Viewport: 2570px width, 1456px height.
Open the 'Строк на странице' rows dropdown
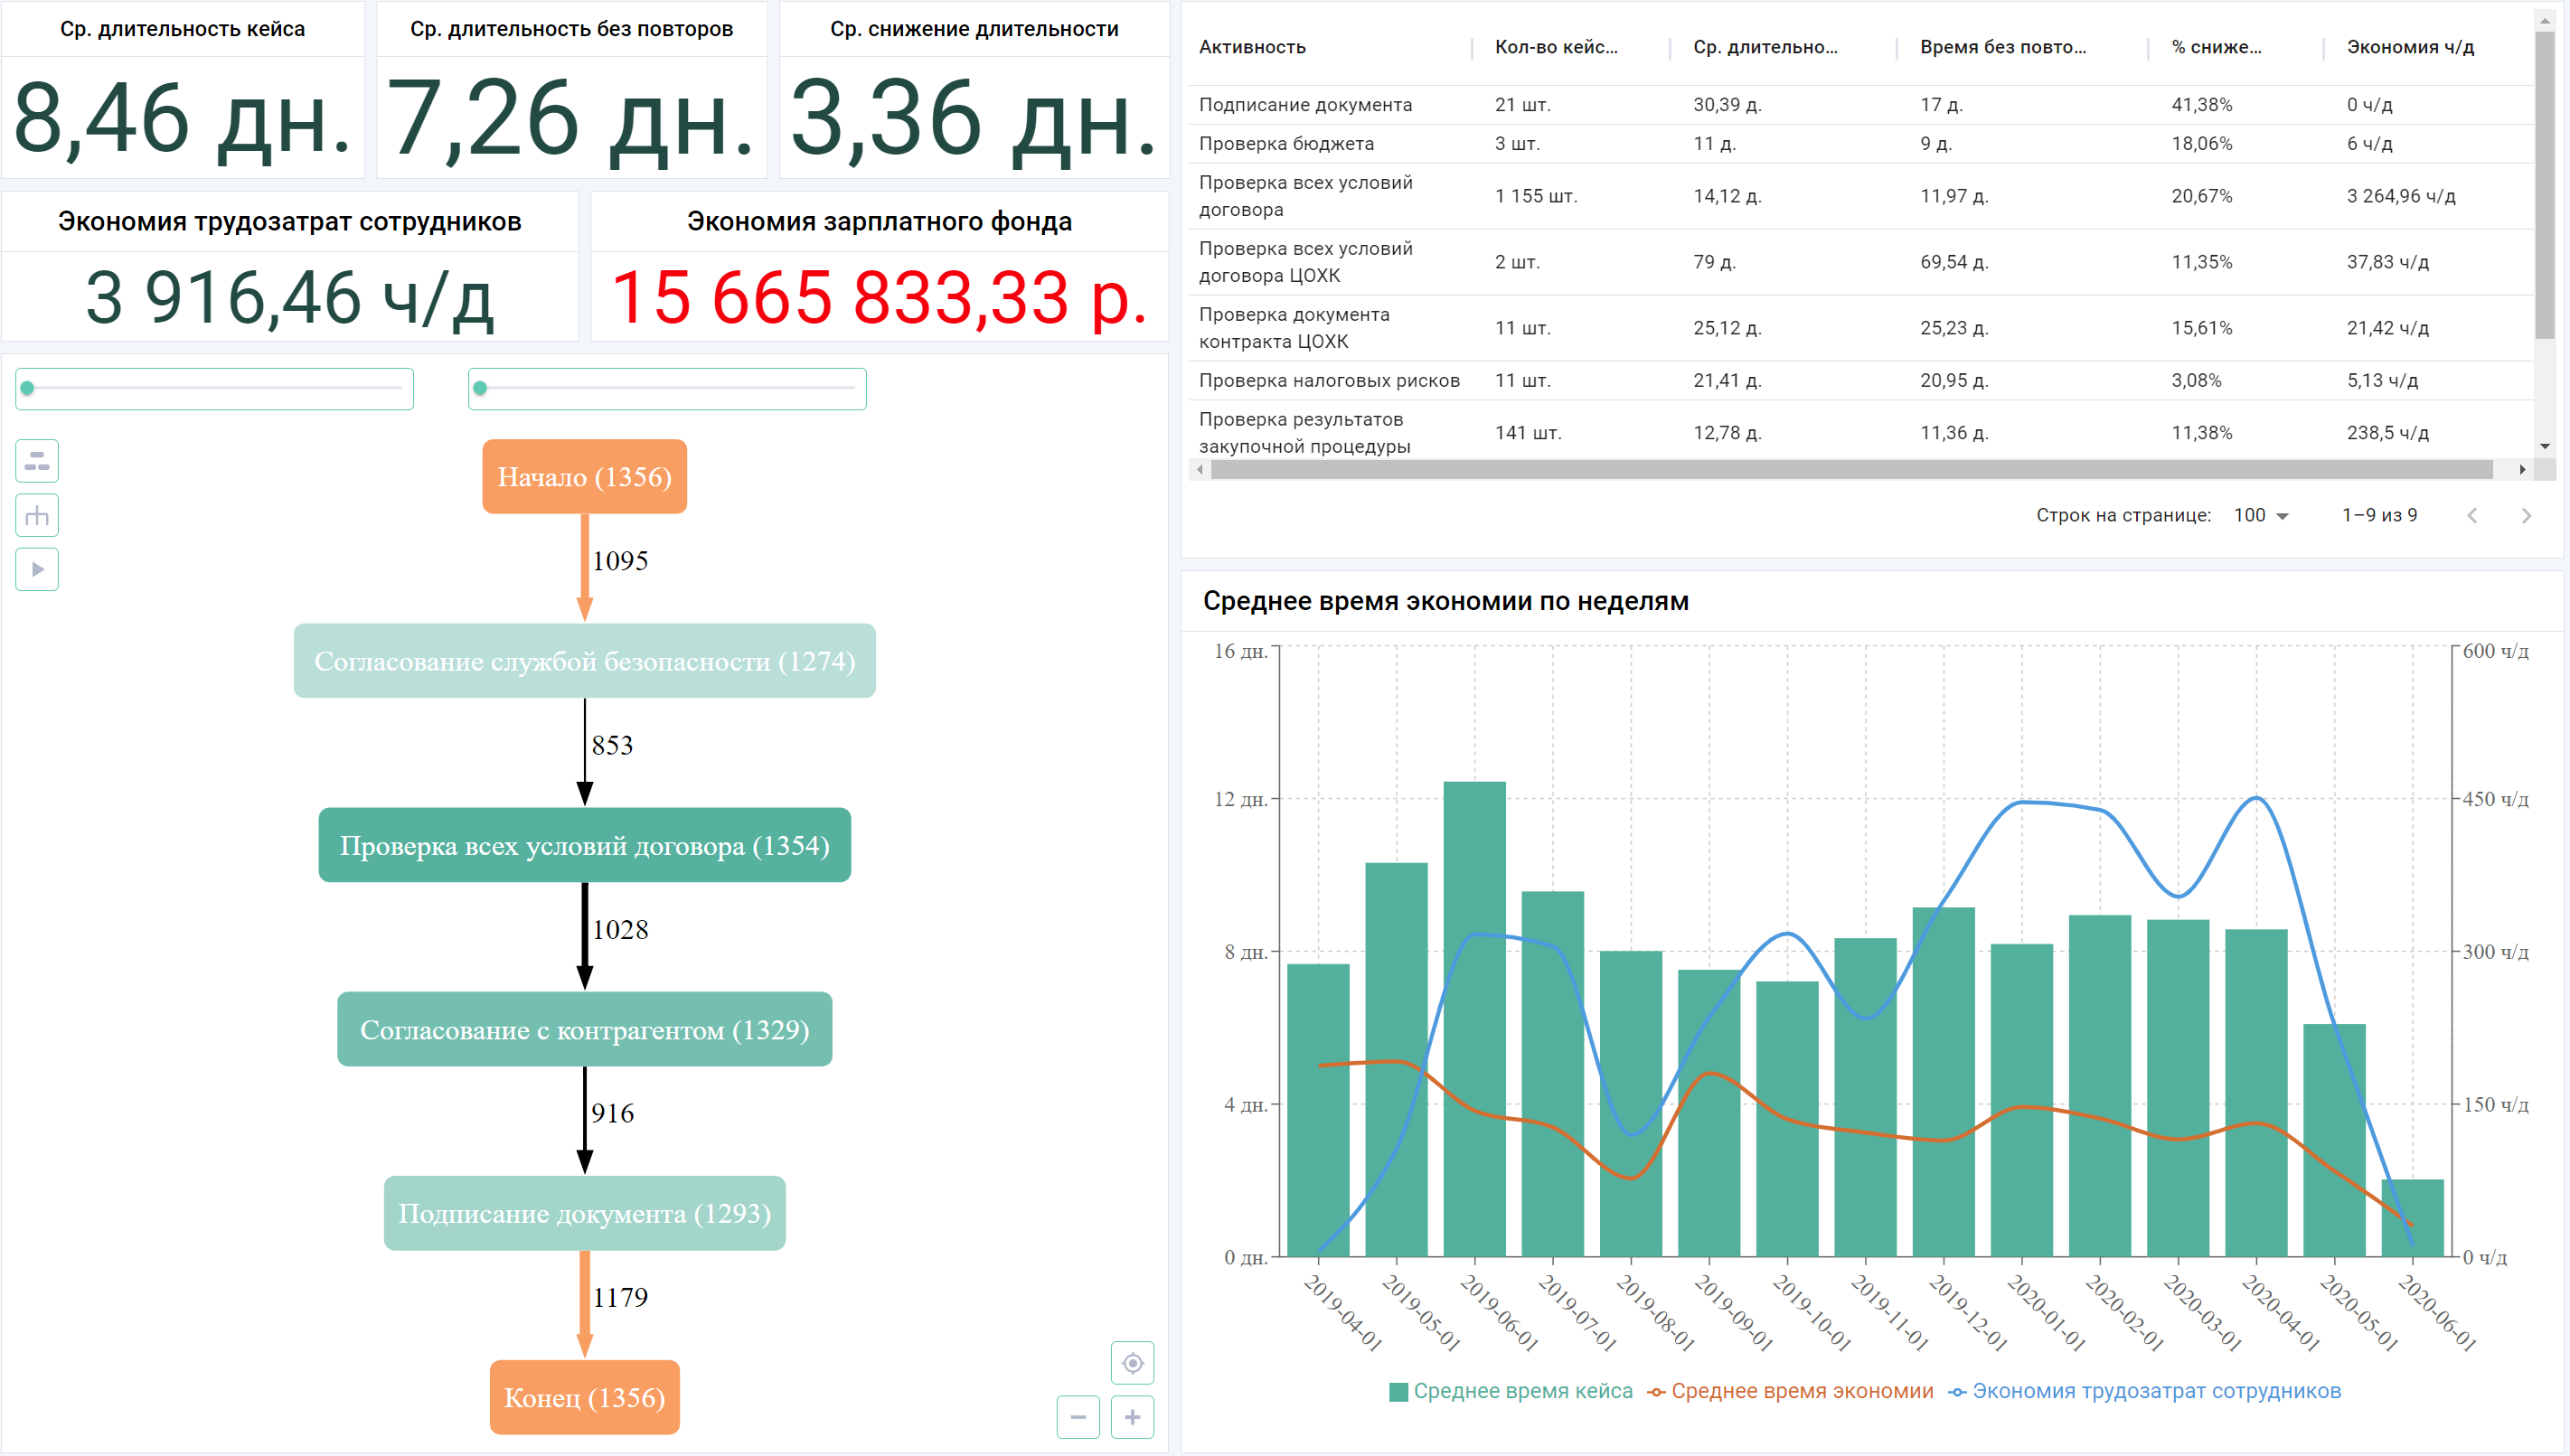(x=2262, y=515)
